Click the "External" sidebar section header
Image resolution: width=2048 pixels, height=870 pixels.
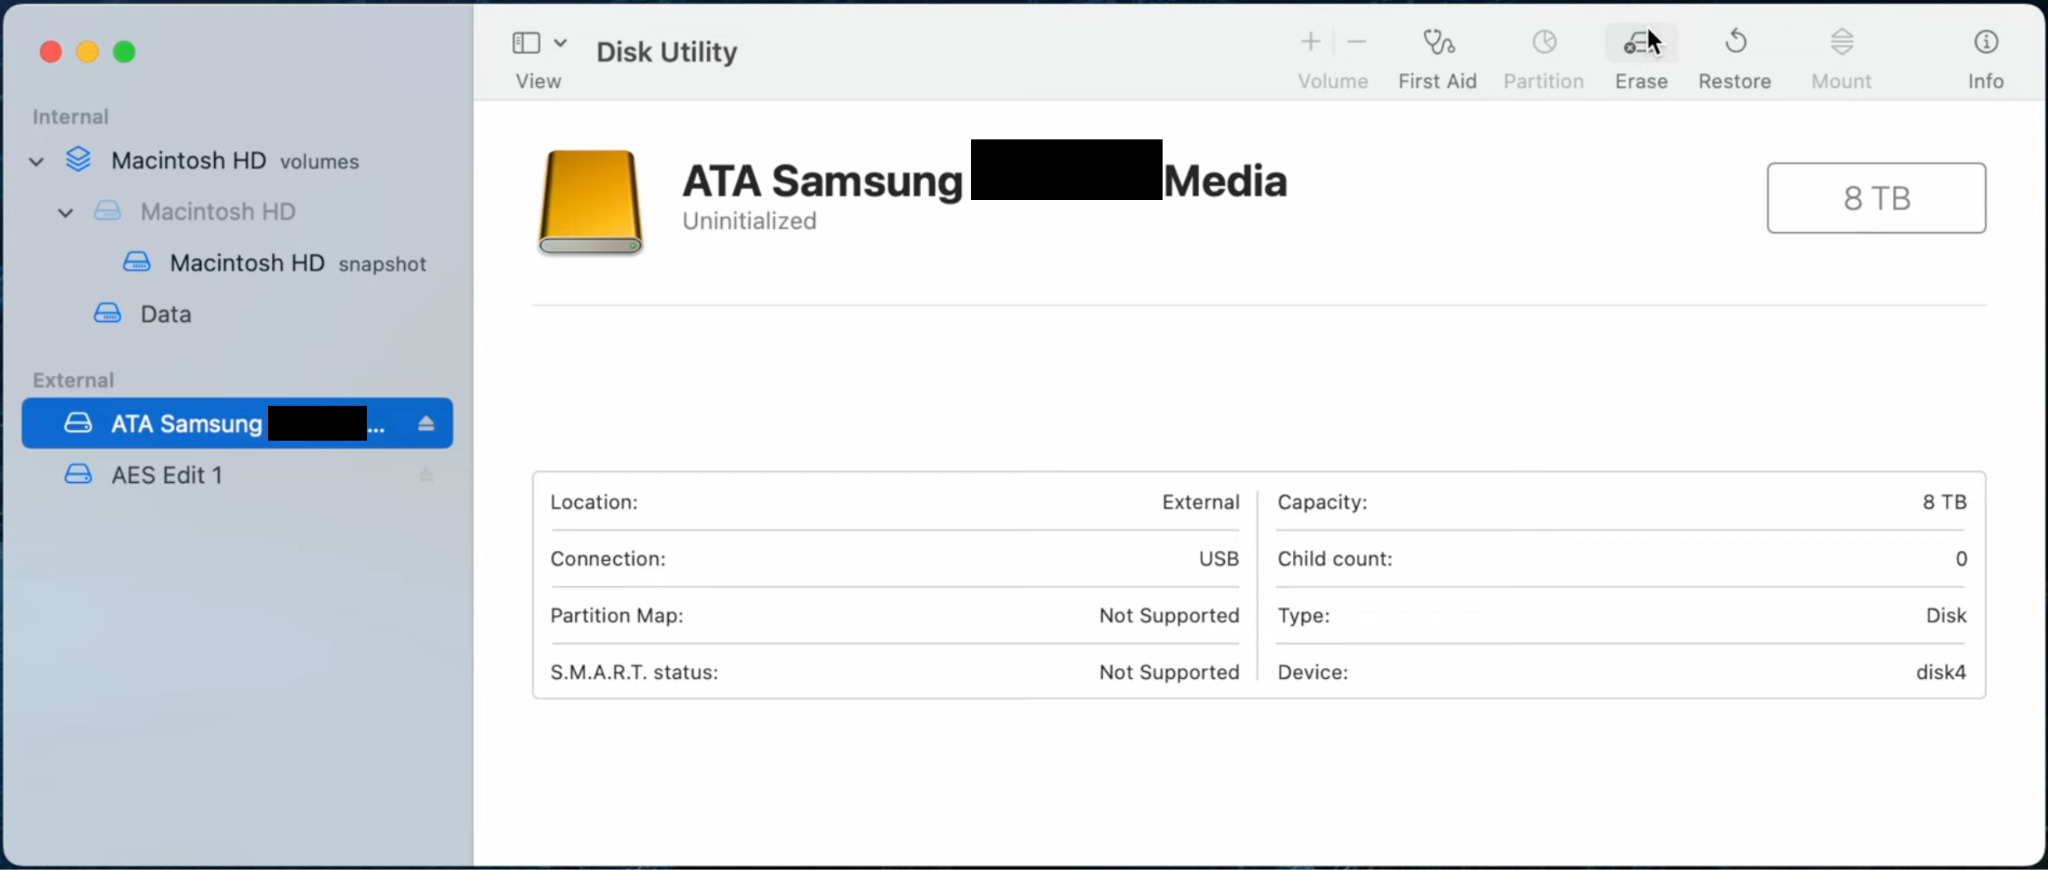coord(73,380)
